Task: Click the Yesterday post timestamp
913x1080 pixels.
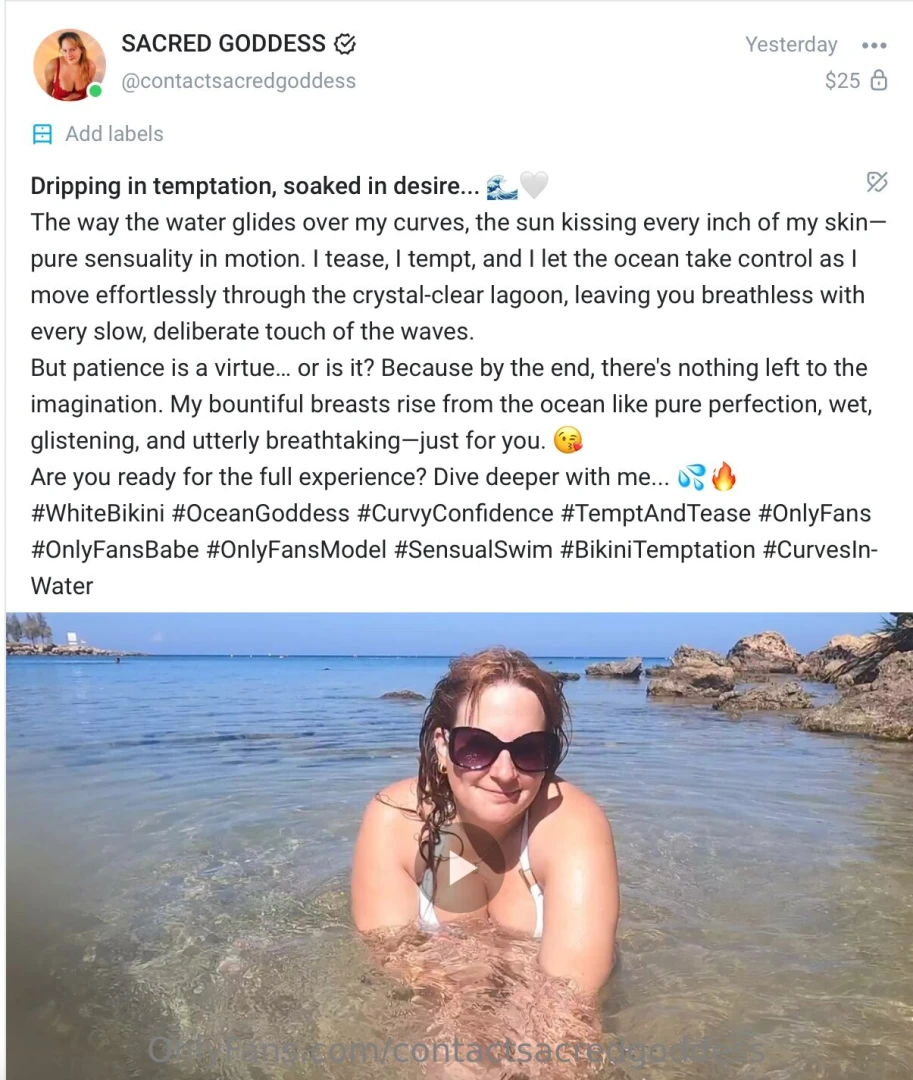Action: click(791, 45)
